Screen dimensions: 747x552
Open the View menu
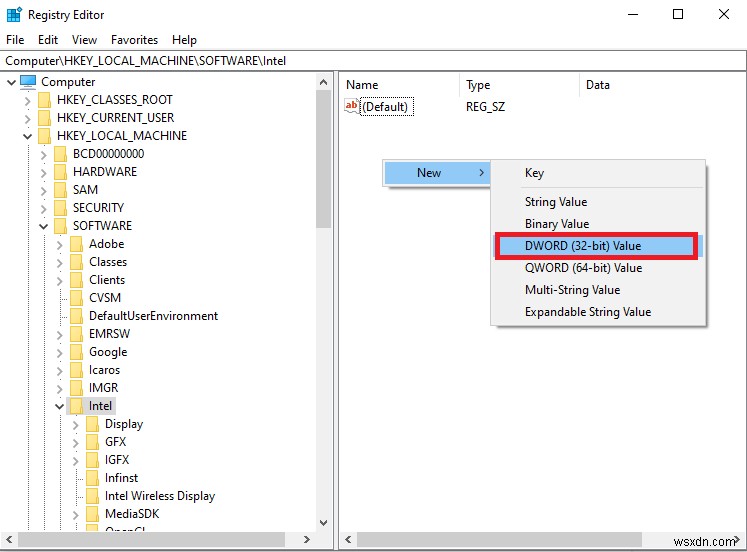click(x=84, y=40)
